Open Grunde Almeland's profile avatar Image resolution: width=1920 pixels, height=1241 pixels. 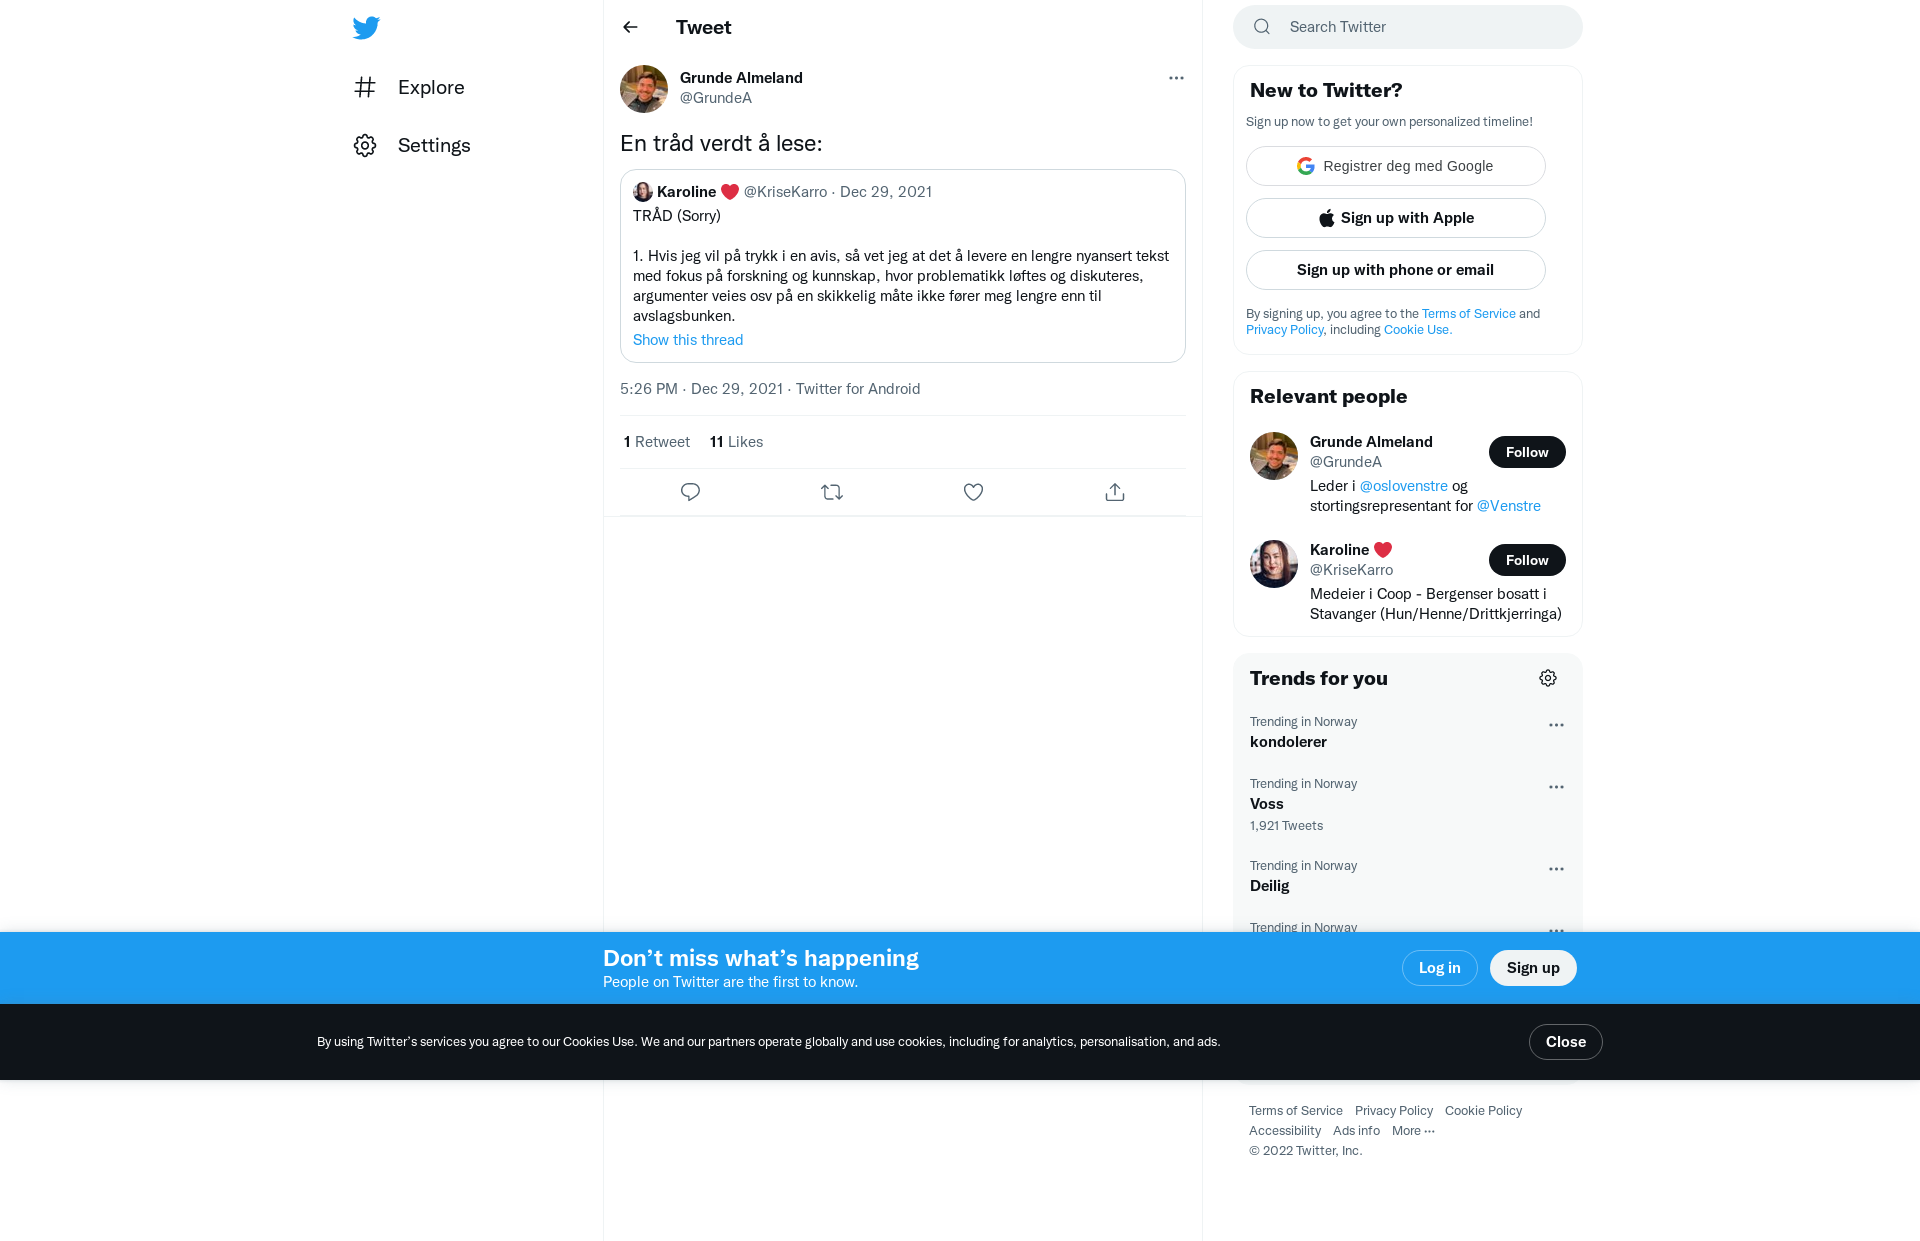(x=644, y=89)
